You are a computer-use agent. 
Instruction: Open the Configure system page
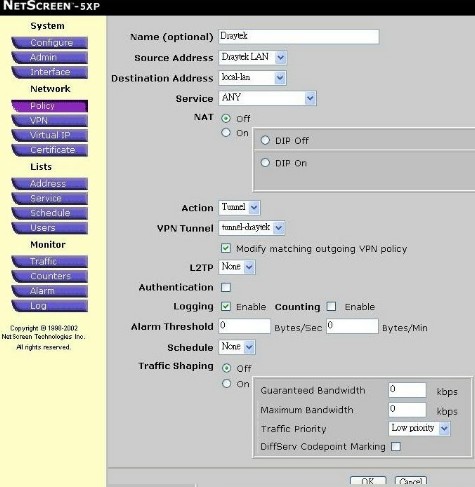(50, 43)
